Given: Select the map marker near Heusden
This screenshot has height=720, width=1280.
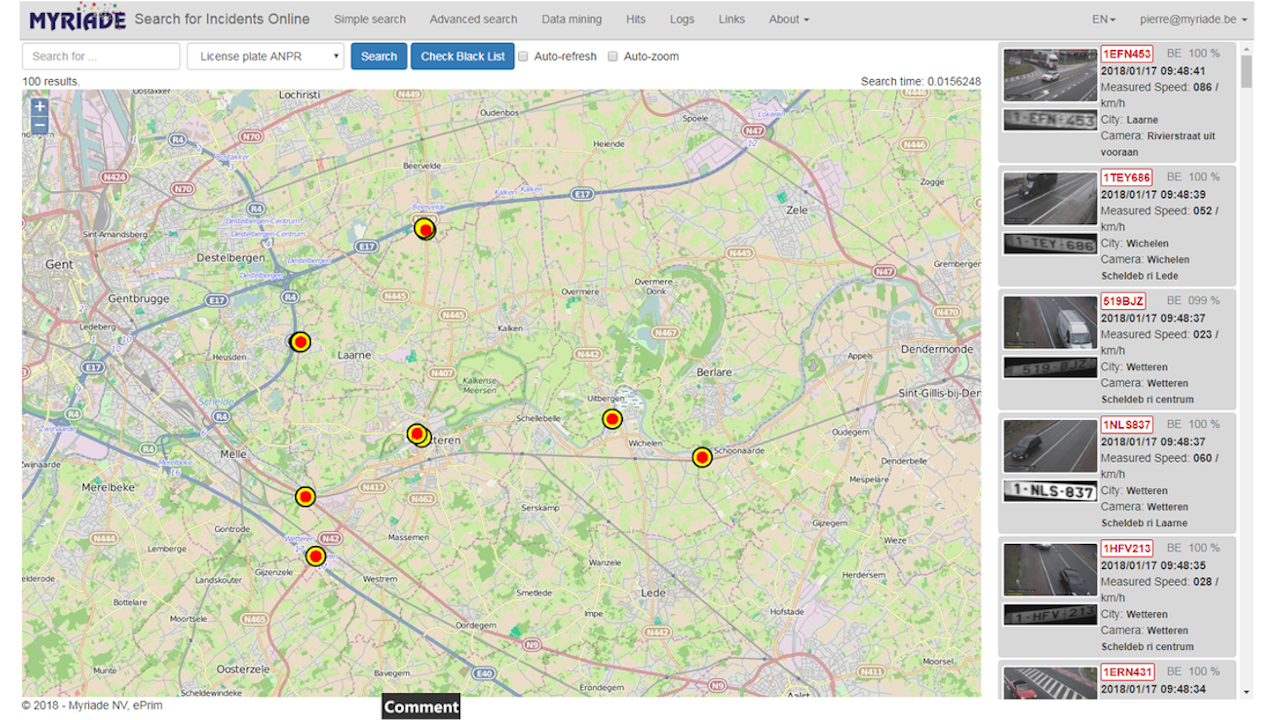Looking at the screenshot, I should 299,342.
